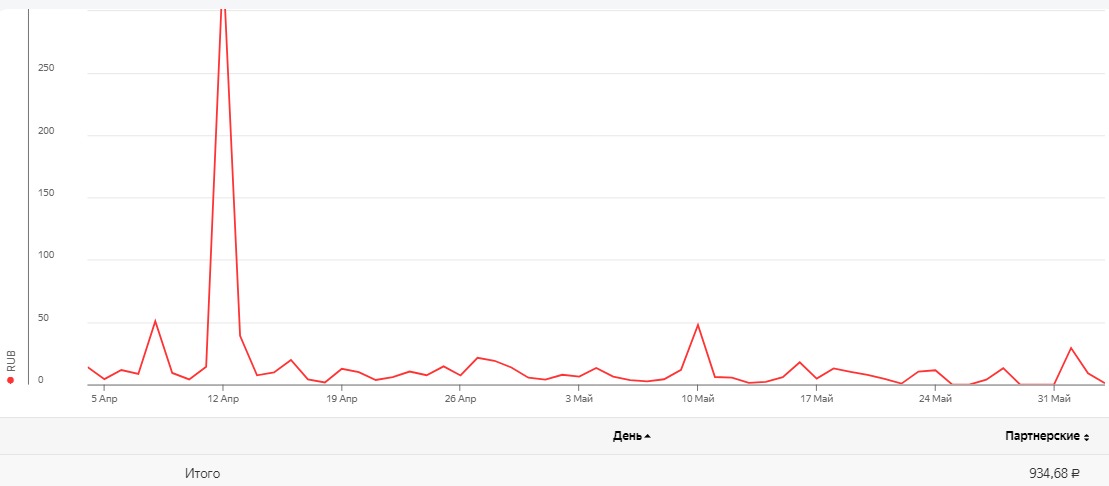Click the ascending sort arrow beside День
Image resolution: width=1109 pixels, height=486 pixels.
point(648,437)
